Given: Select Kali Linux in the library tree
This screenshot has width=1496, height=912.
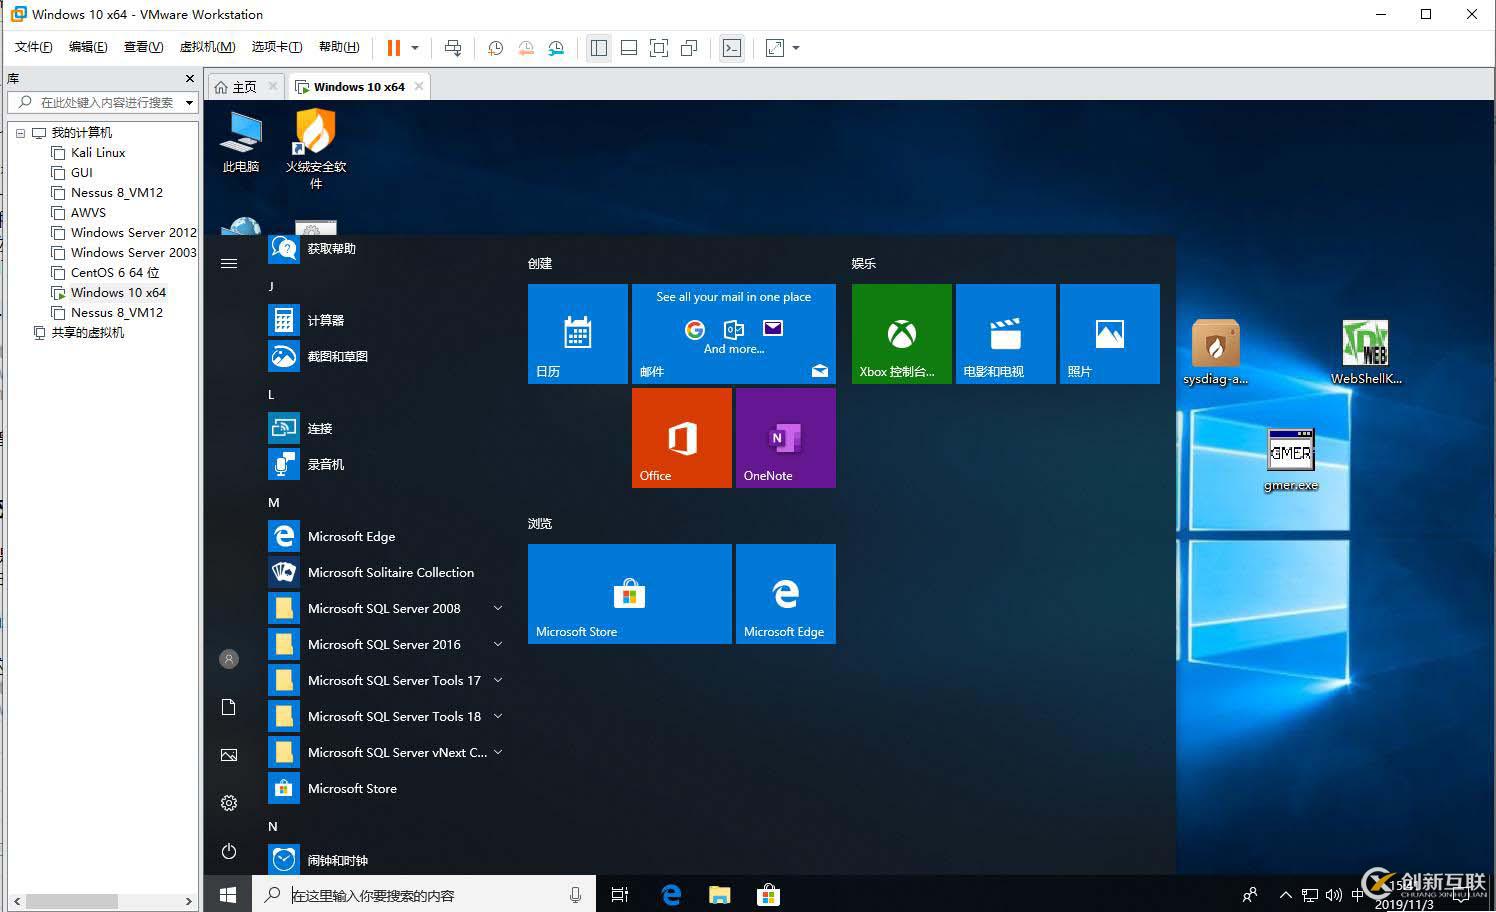Looking at the screenshot, I should 98,153.
